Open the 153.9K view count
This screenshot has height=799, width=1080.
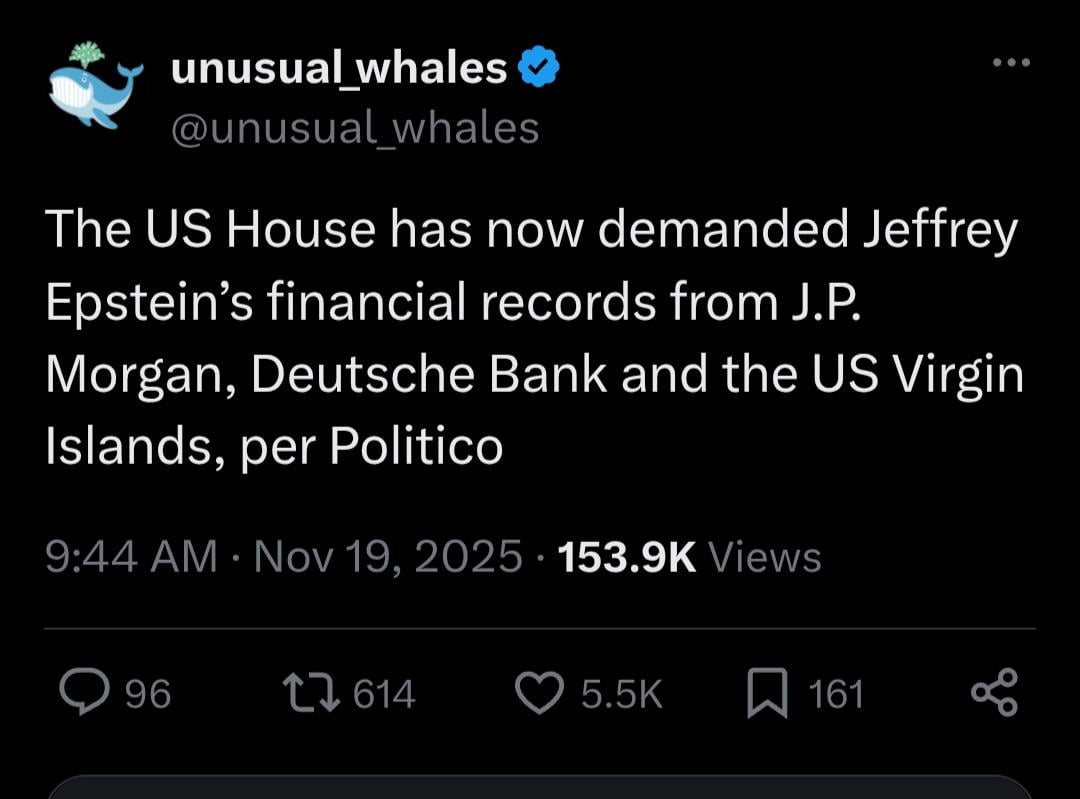click(627, 556)
